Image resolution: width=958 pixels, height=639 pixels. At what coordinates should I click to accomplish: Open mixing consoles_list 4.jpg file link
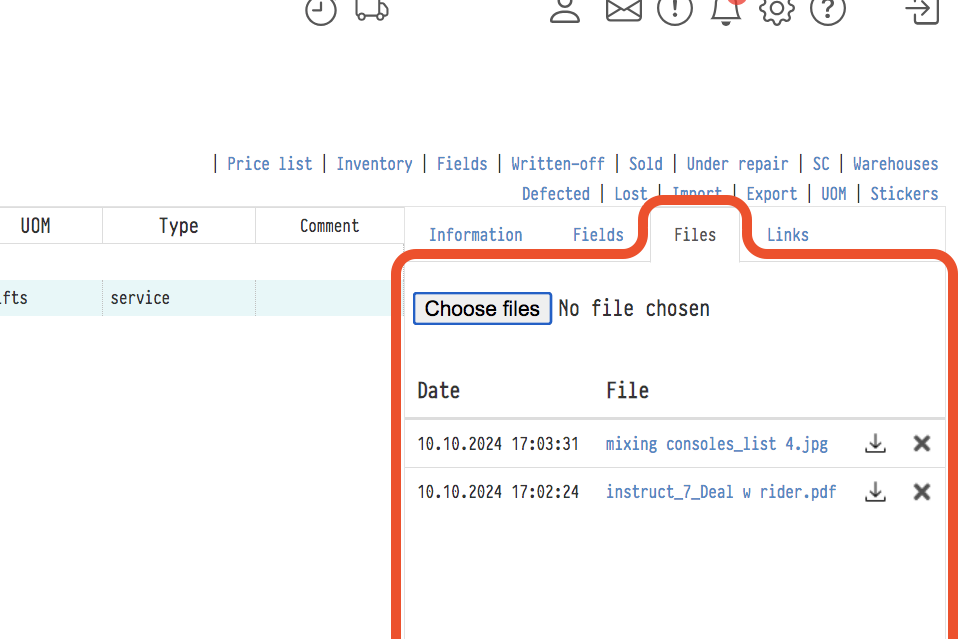coord(716,444)
